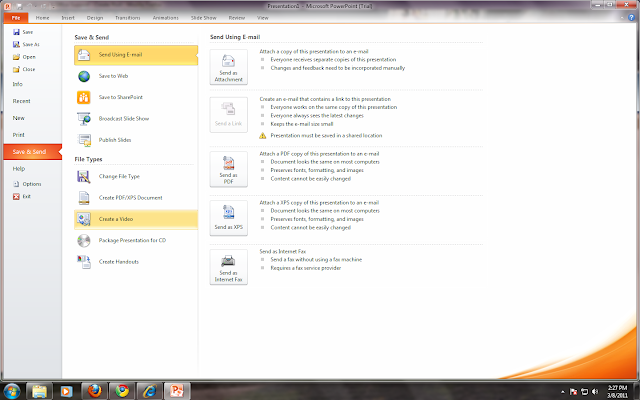Choose Save to Web globe option
The image size is (640, 400).
[136, 76]
